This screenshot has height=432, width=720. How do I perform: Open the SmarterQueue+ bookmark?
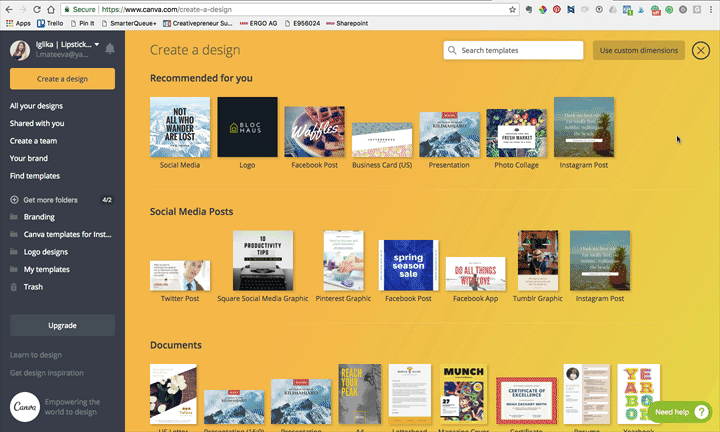click(x=129, y=23)
